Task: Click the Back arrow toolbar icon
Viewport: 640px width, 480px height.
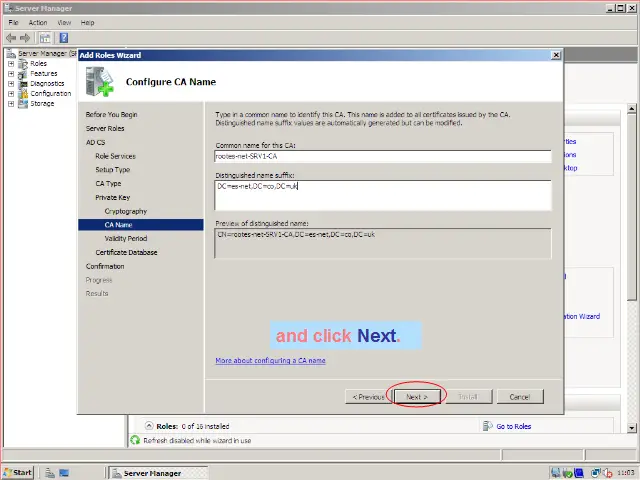Action: (11, 38)
